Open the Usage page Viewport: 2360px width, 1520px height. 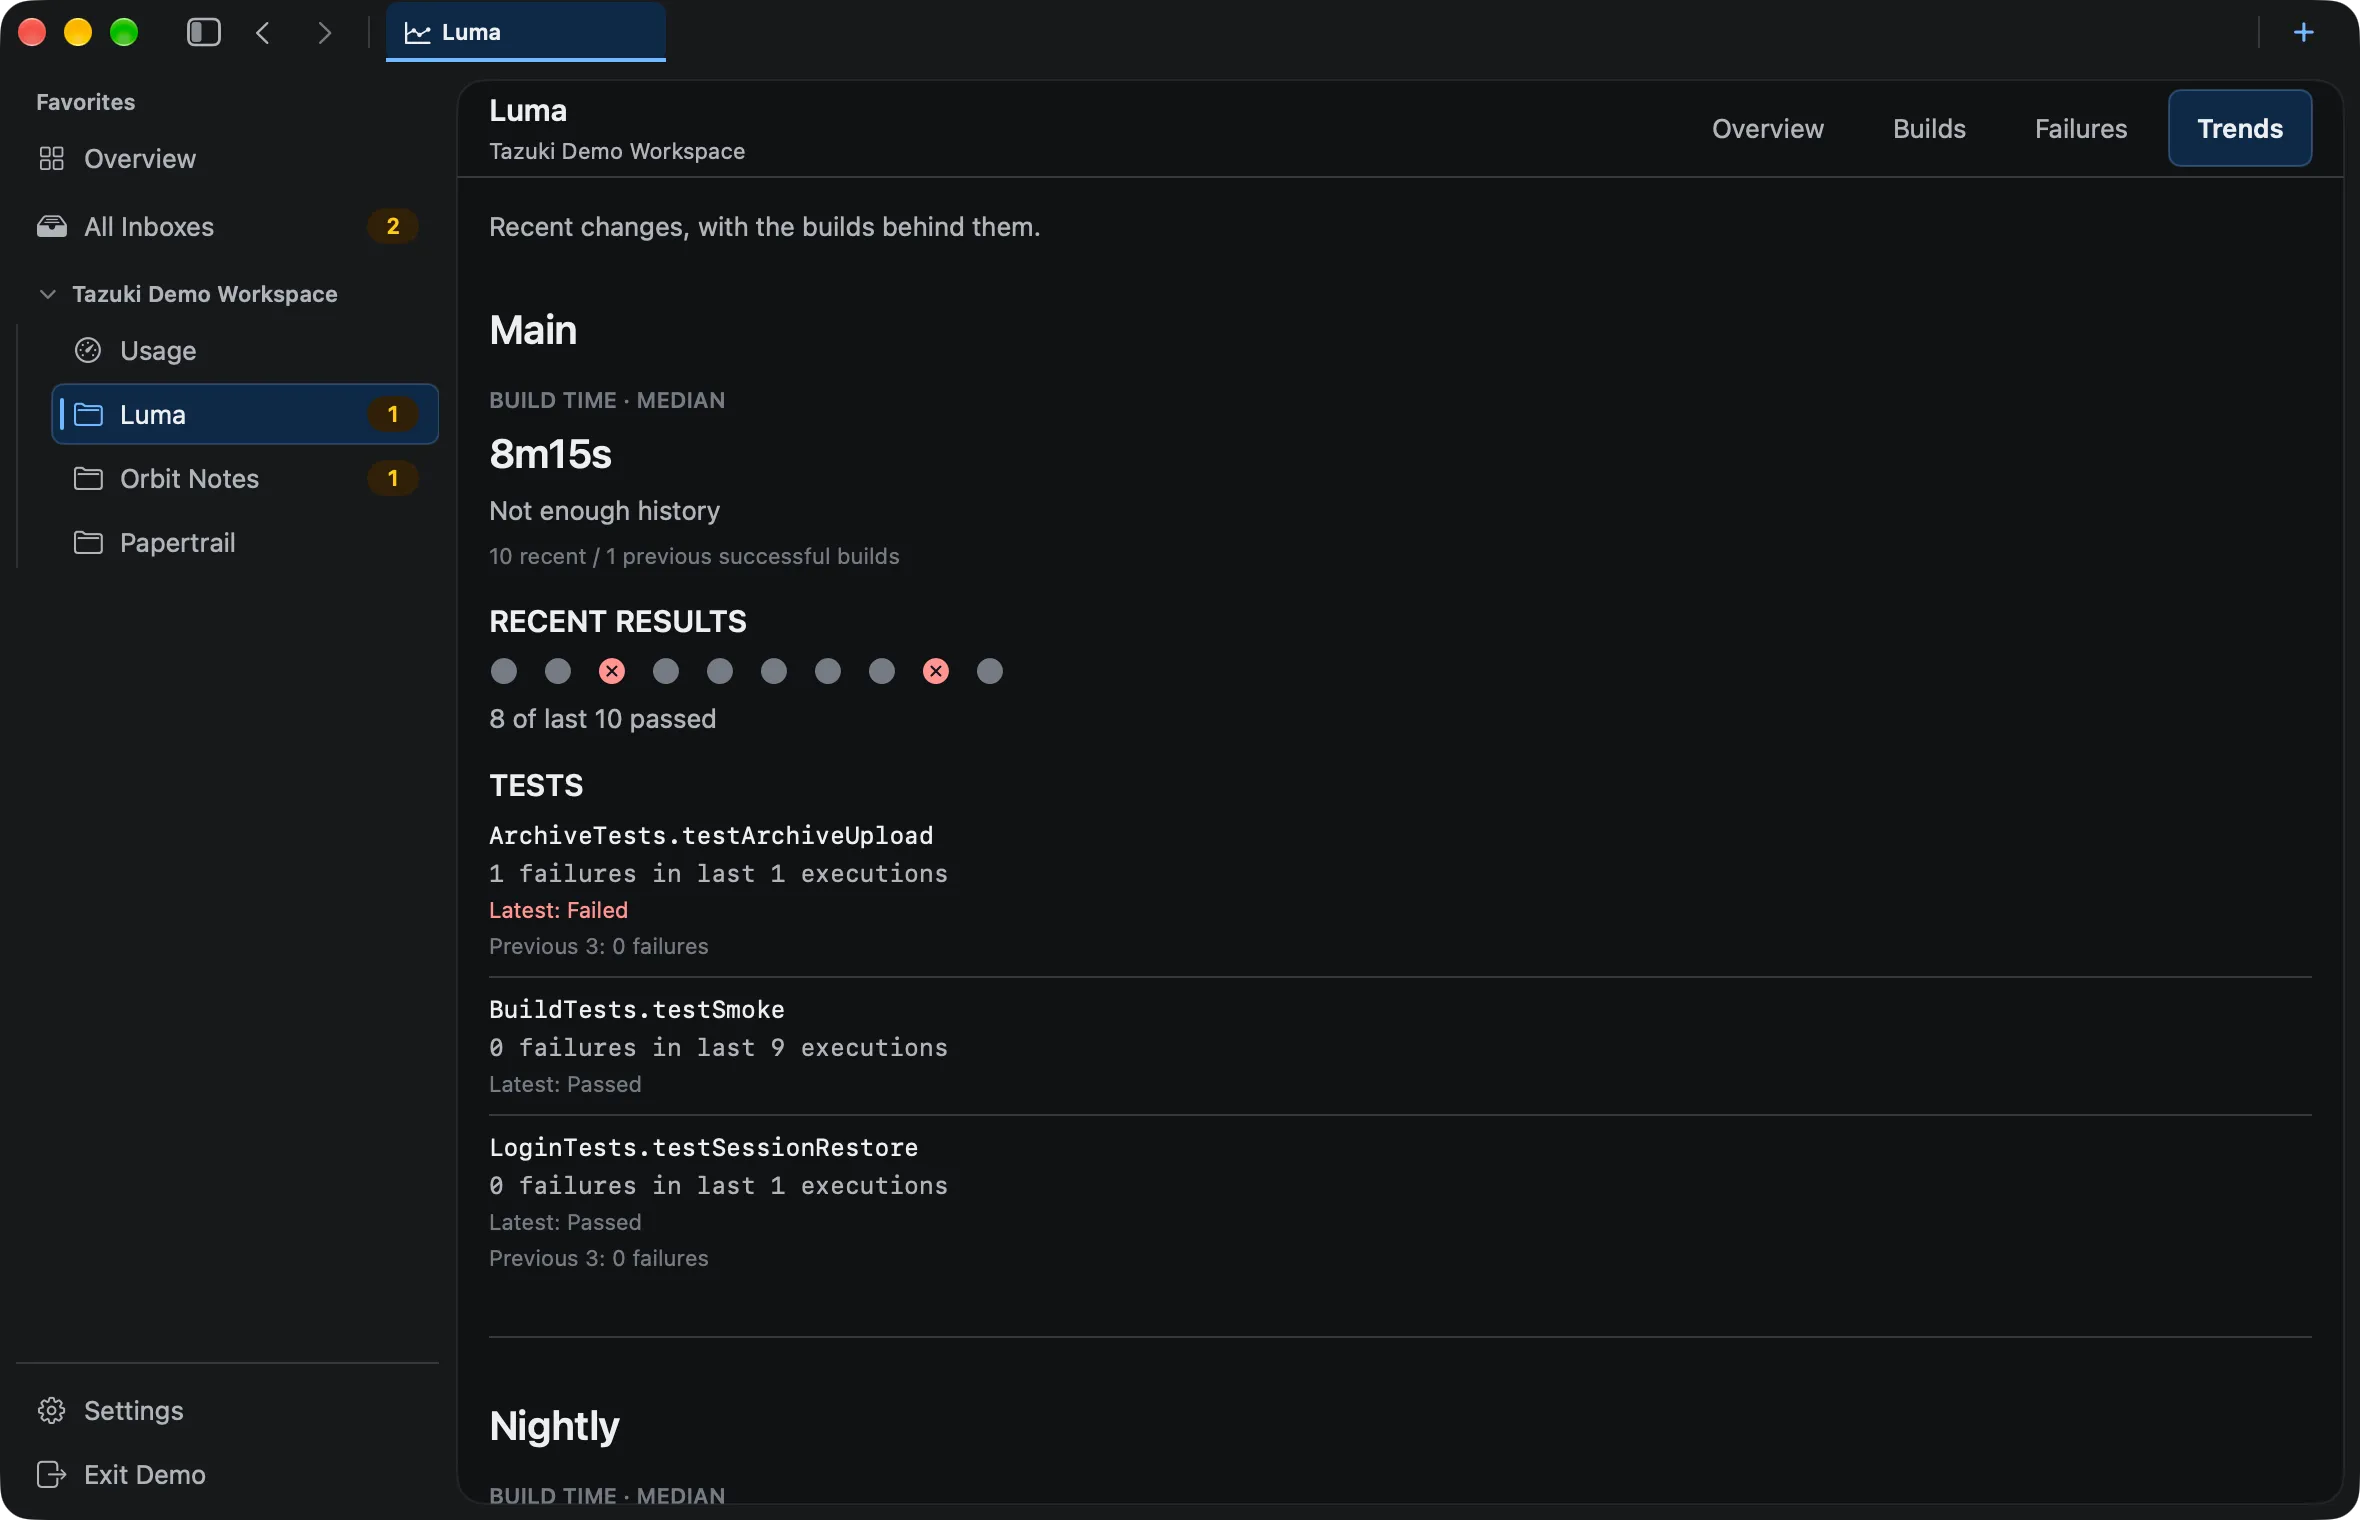pos(246,351)
